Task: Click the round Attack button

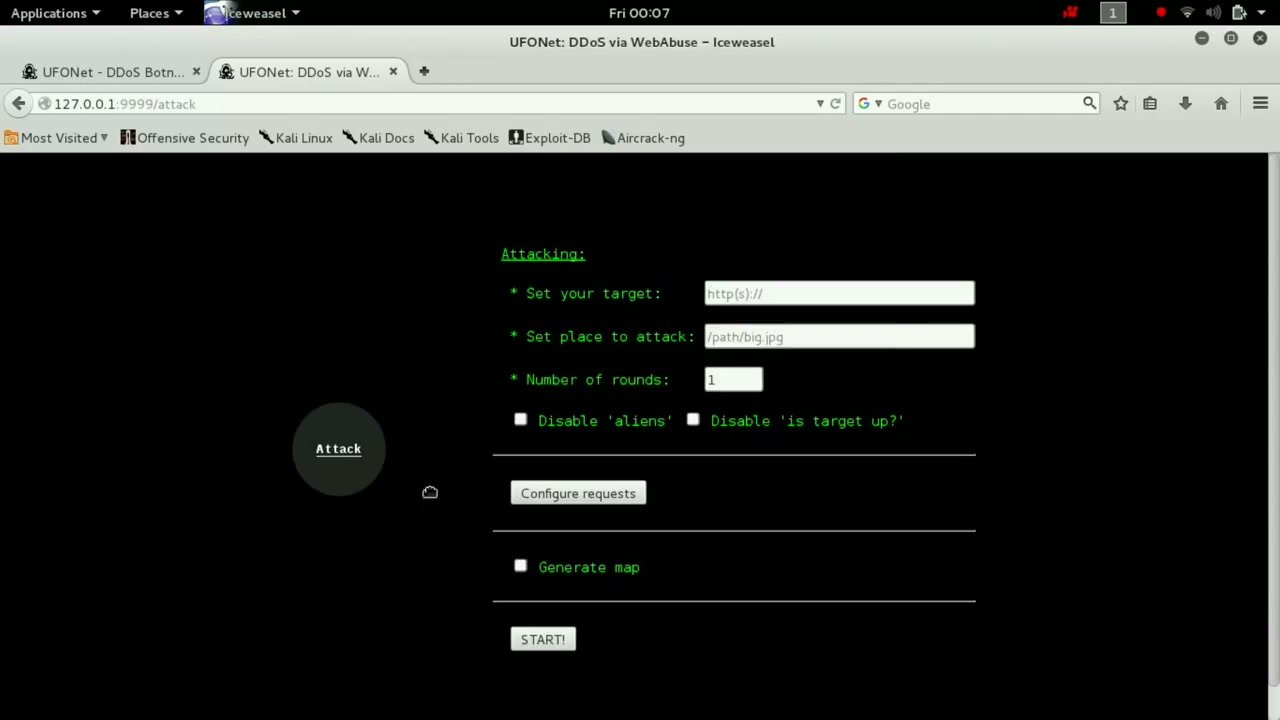Action: coord(339,449)
